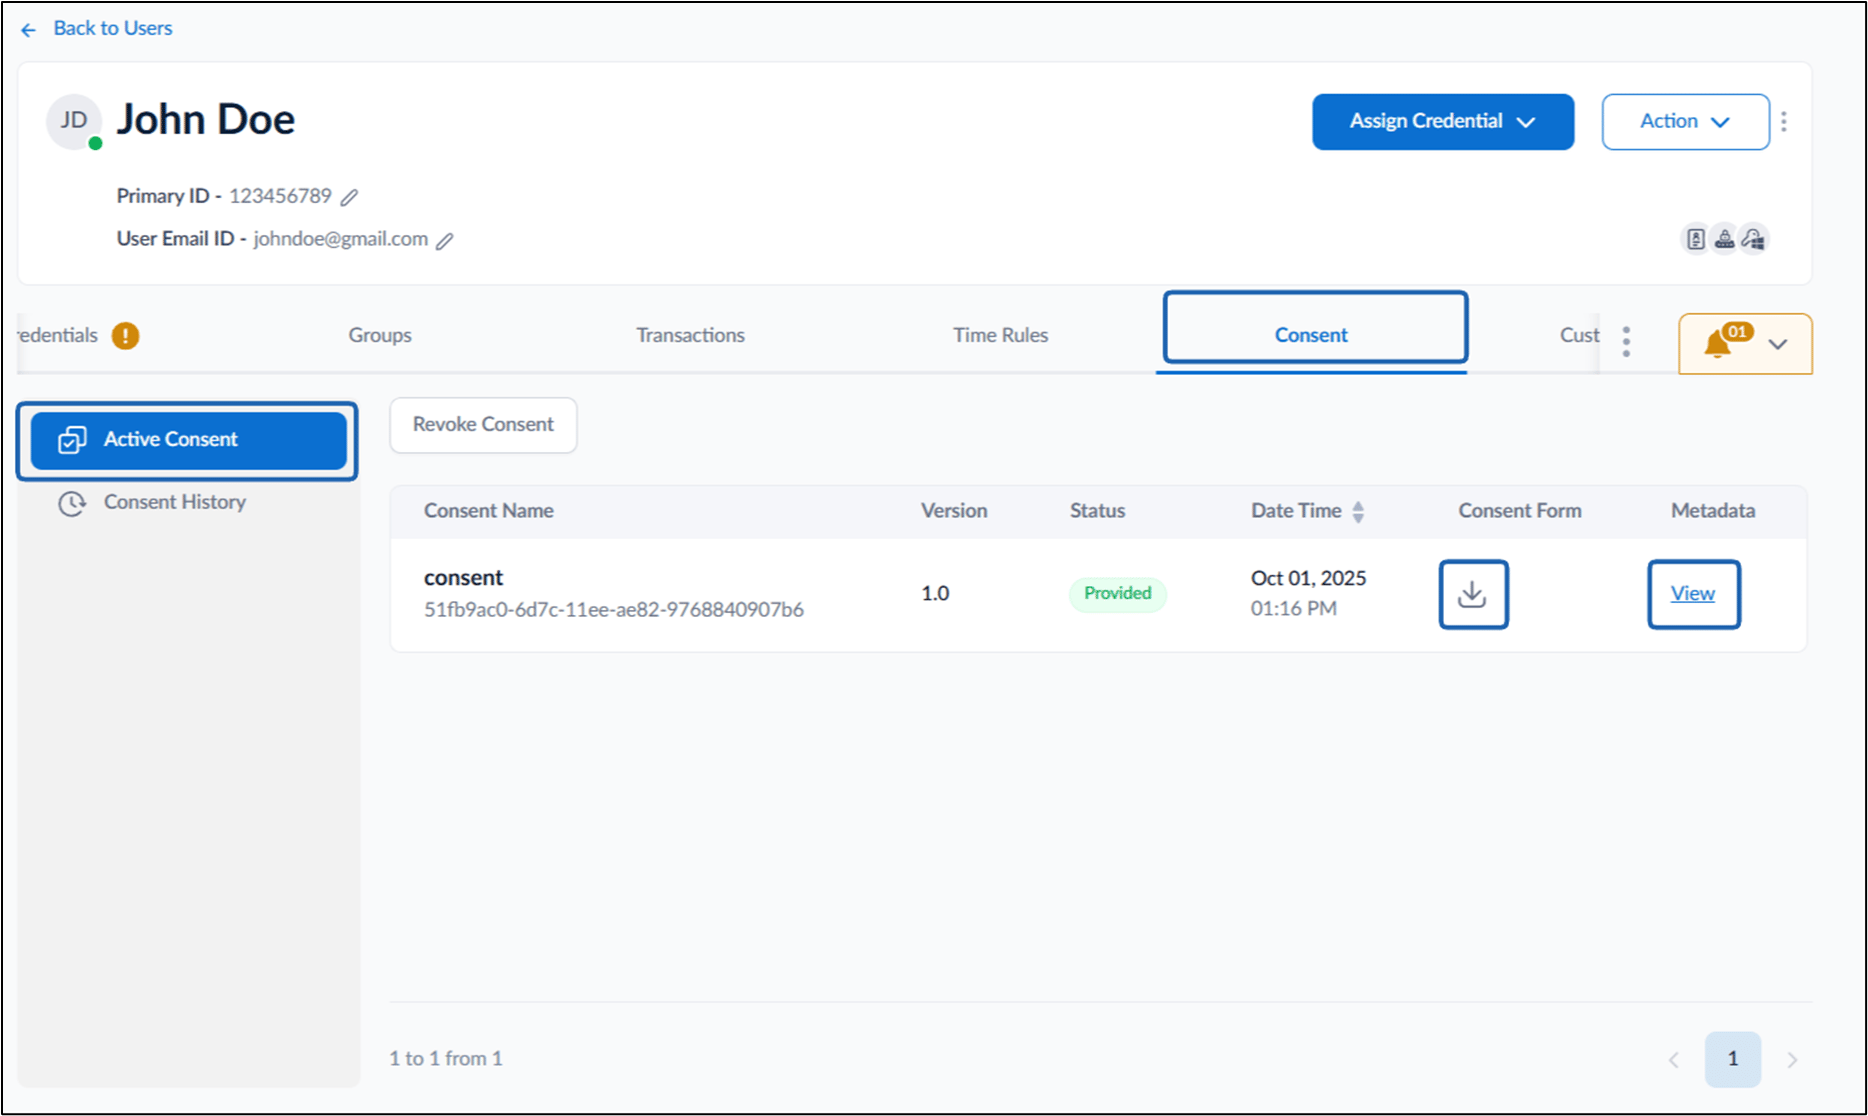Click the johndoe@gmail.com email text
The width and height of the screenshot is (1868, 1116).
point(340,239)
